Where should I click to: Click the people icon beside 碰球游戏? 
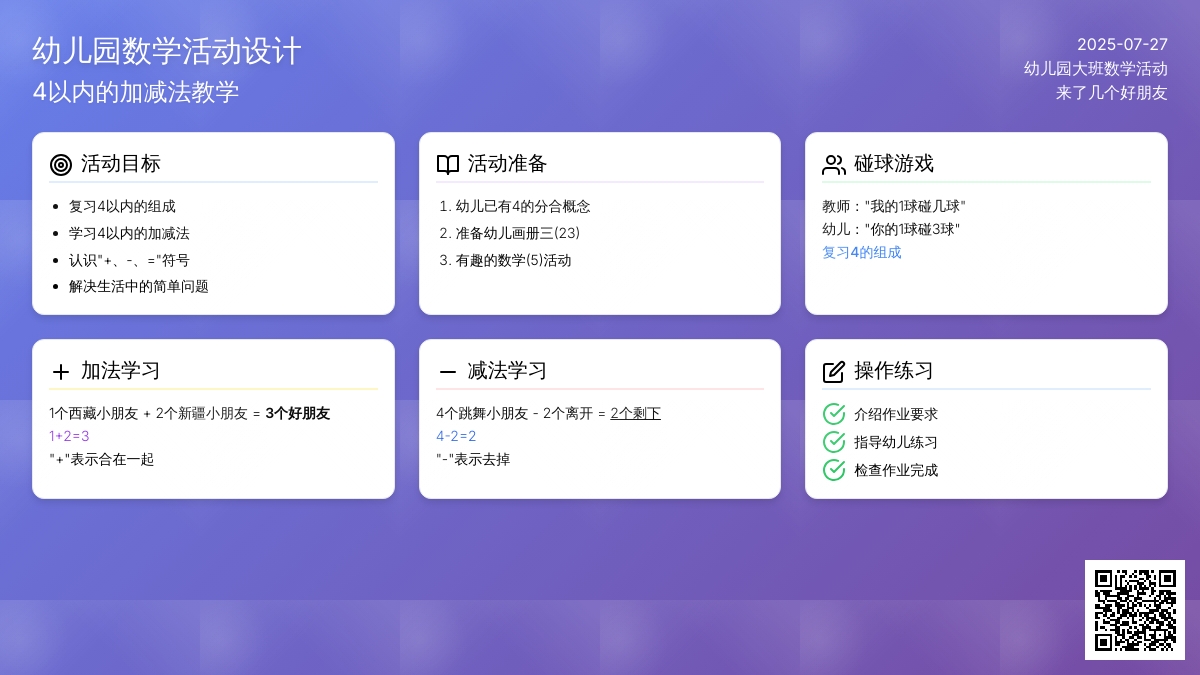[834, 165]
